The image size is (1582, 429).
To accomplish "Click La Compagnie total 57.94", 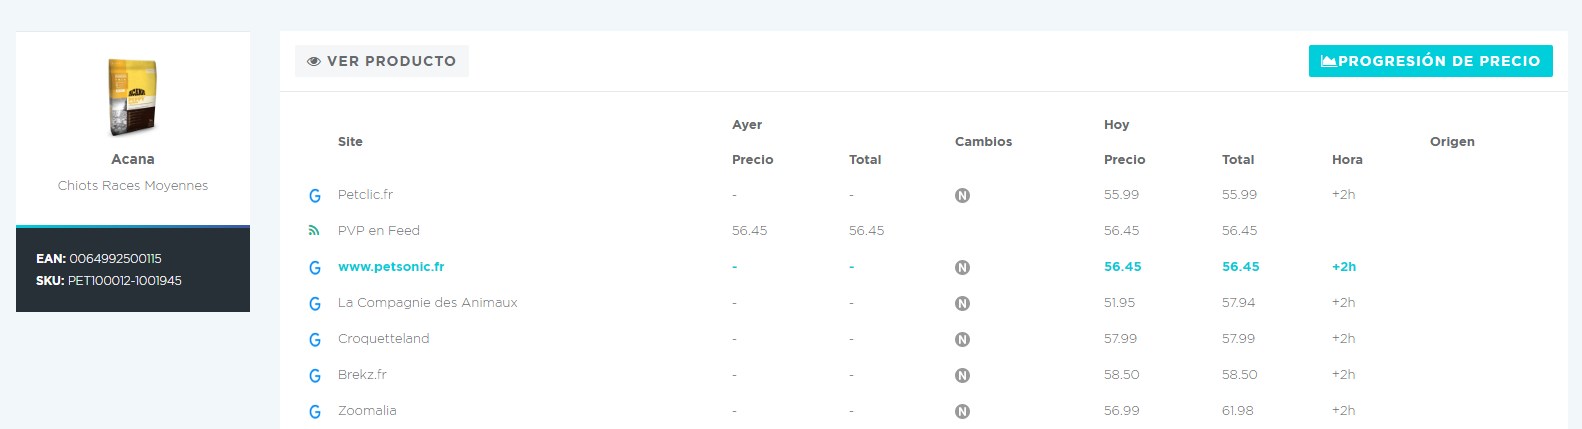I will pyautogui.click(x=1239, y=303).
